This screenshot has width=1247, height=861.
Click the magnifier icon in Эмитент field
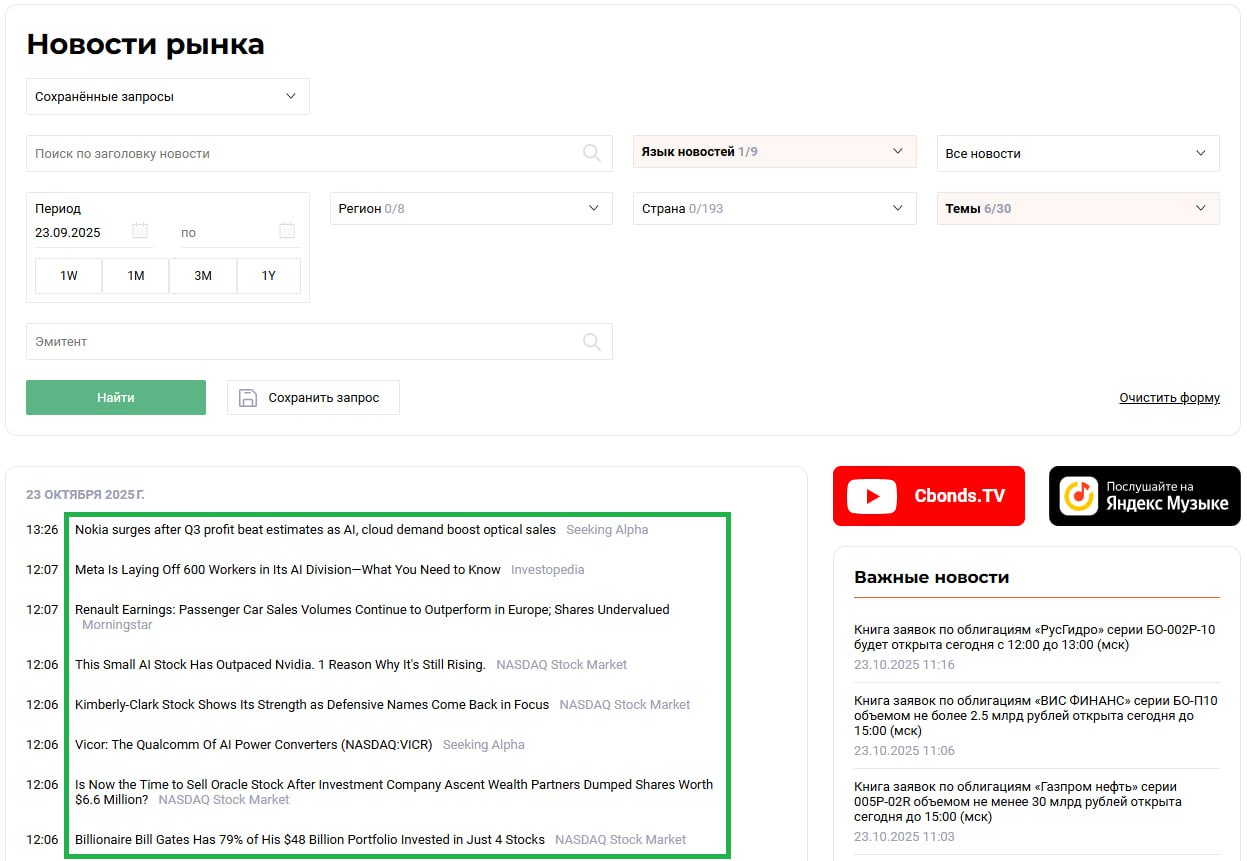[x=592, y=342]
